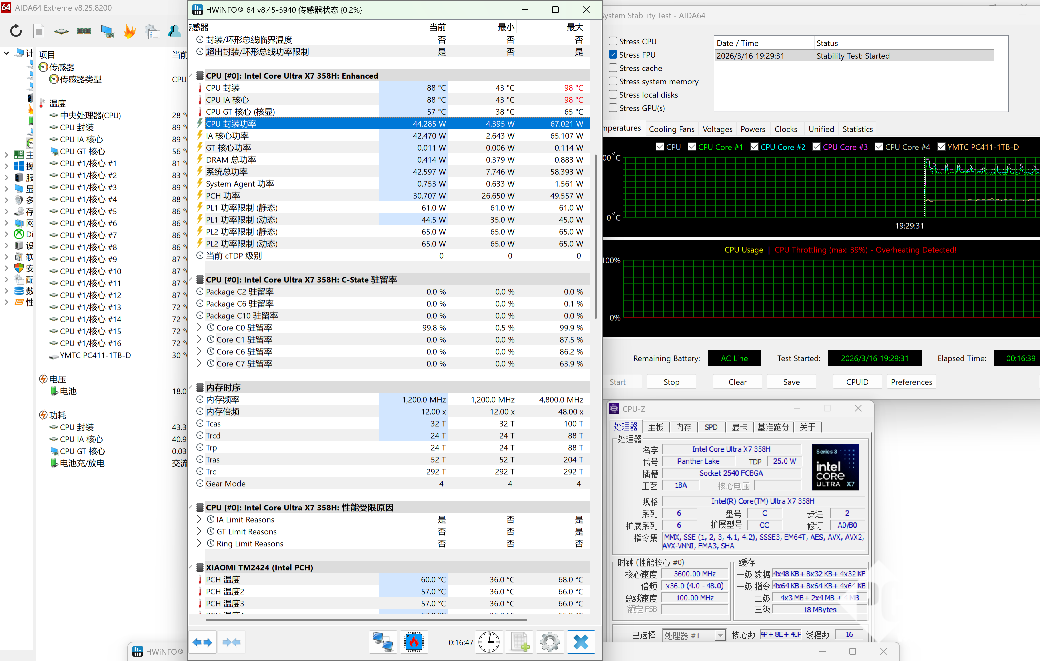Open the Statistics tab
This screenshot has width=1040, height=661.
click(x=857, y=129)
